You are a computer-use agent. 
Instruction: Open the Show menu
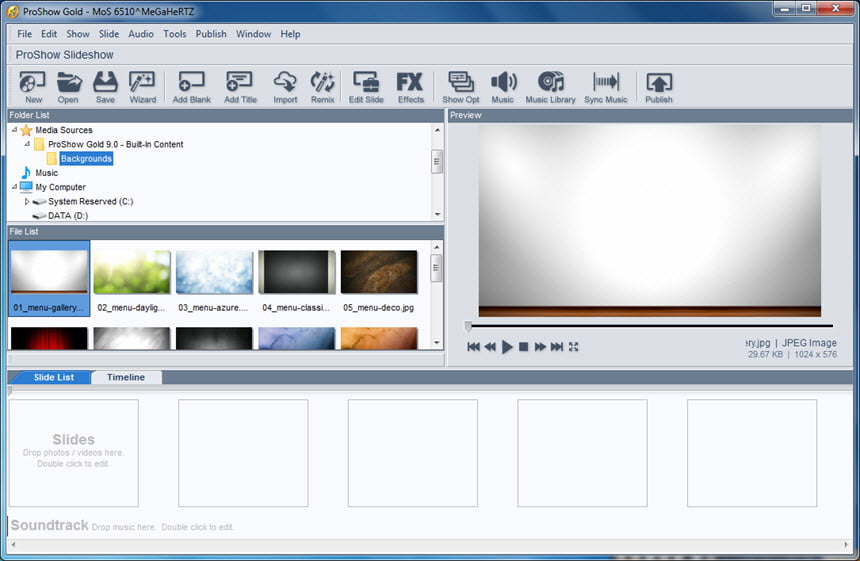point(78,34)
